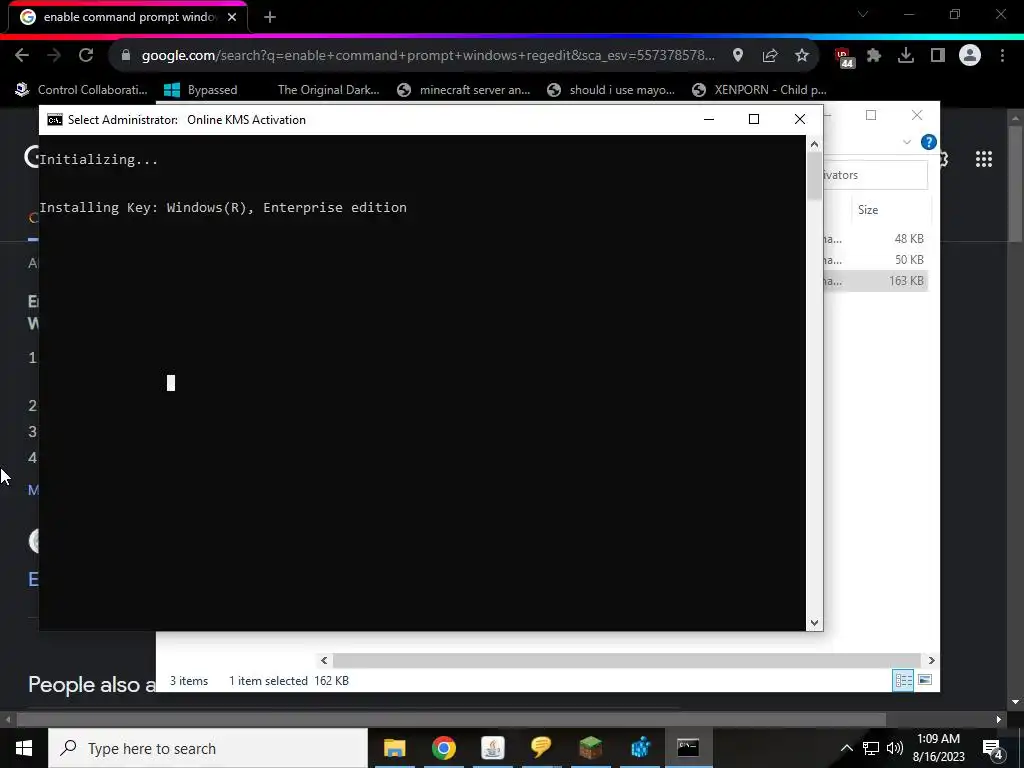Click Chrome page horizontal scrollbar
The width and height of the screenshot is (1024, 768).
(451, 720)
